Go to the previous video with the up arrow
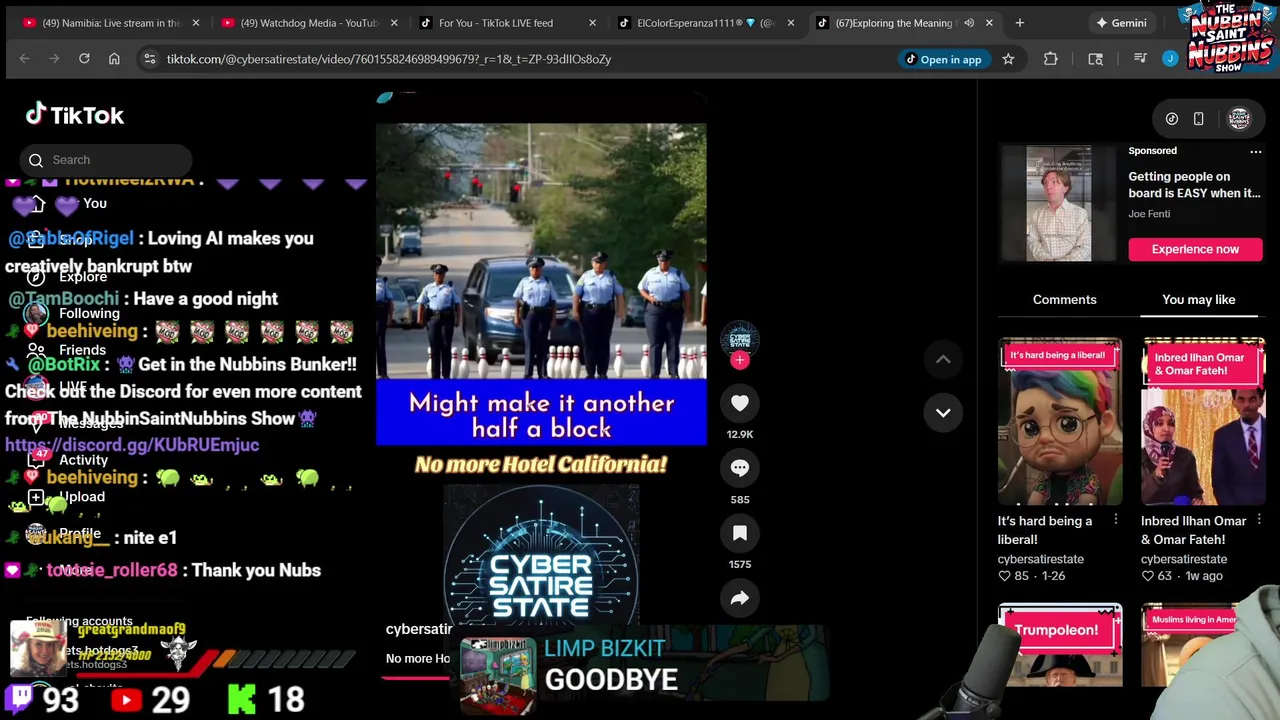Screen dimensions: 1280x720 (x=943, y=360)
